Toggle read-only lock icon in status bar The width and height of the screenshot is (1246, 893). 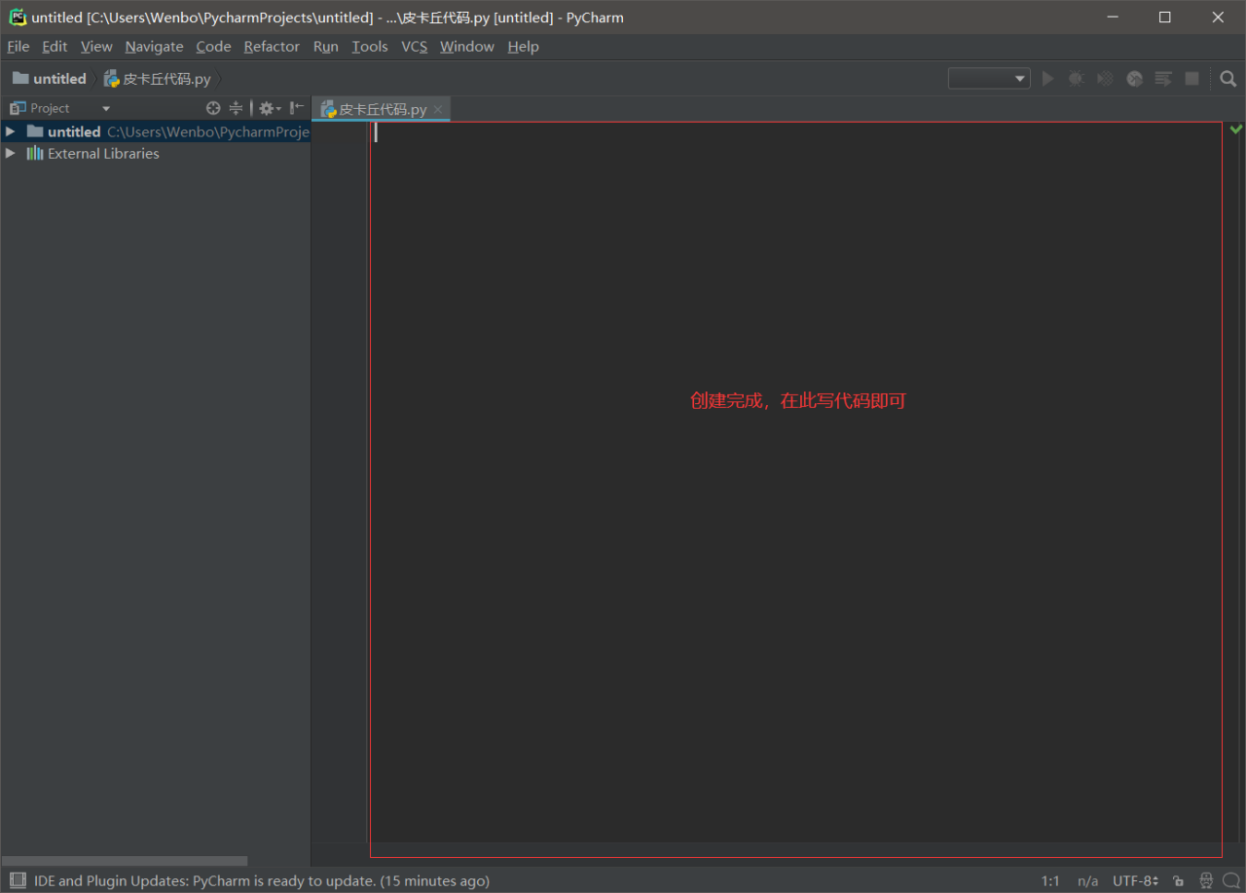pyautogui.click(x=1178, y=881)
